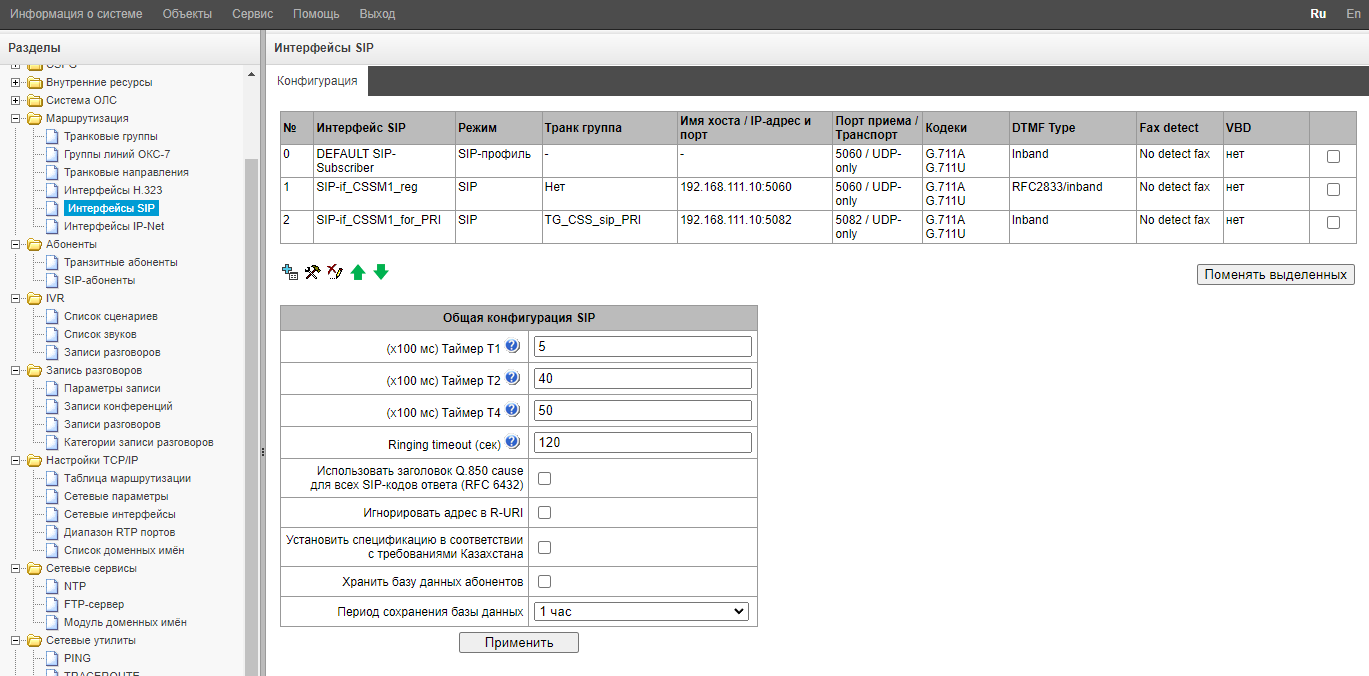Click the folder icon beside Система ОЛС

click(x=35, y=100)
